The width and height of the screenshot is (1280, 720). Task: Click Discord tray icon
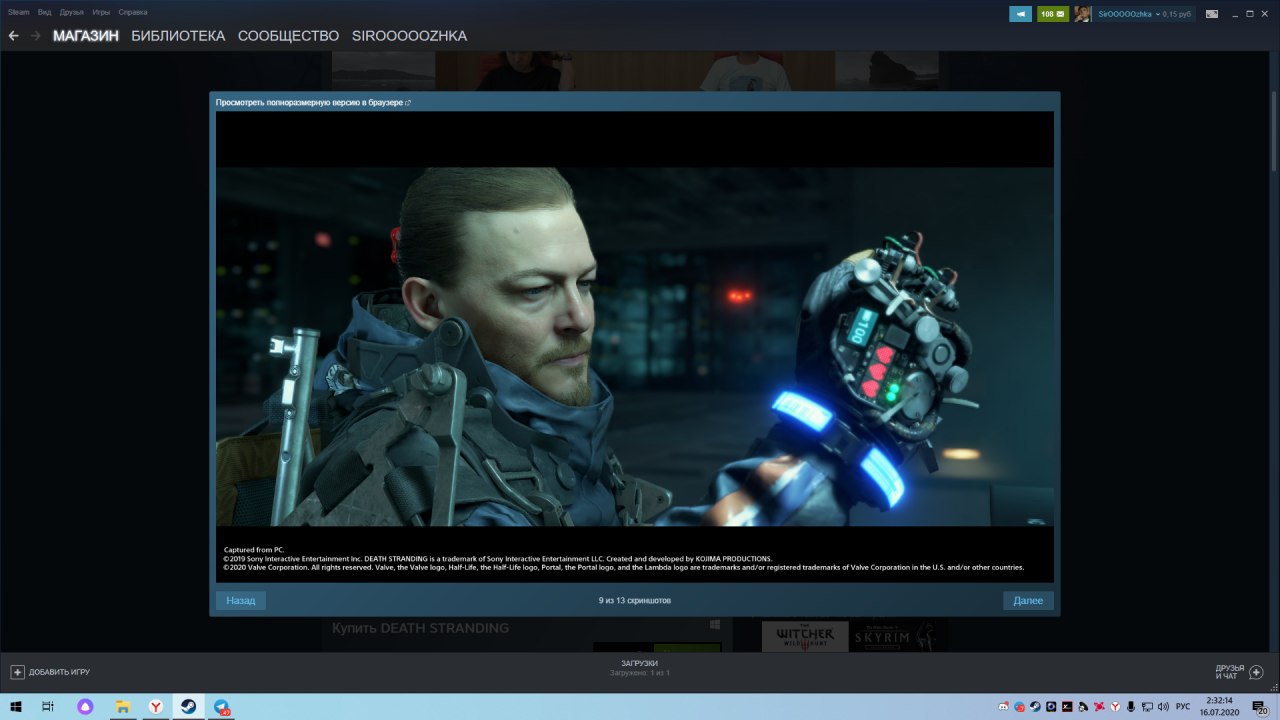(x=1003, y=706)
